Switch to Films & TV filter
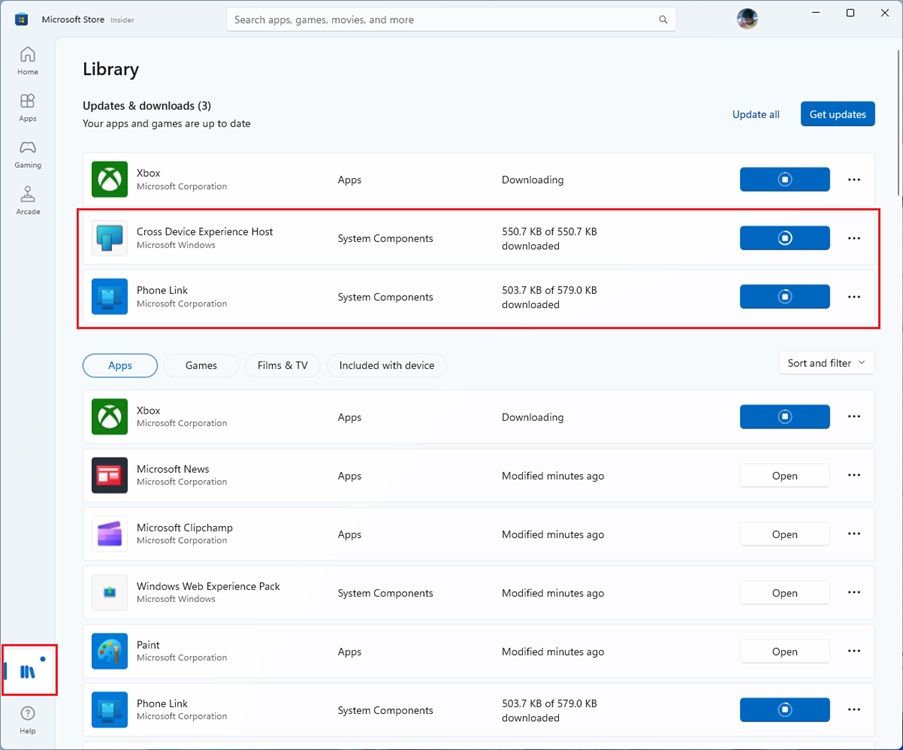The image size is (903, 750). [282, 366]
